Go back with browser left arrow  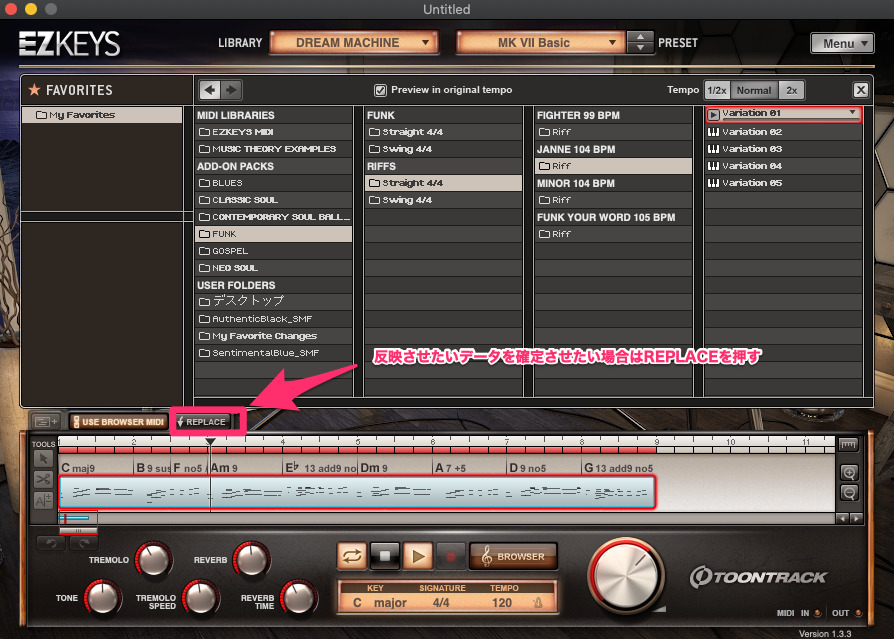pyautogui.click(x=209, y=90)
